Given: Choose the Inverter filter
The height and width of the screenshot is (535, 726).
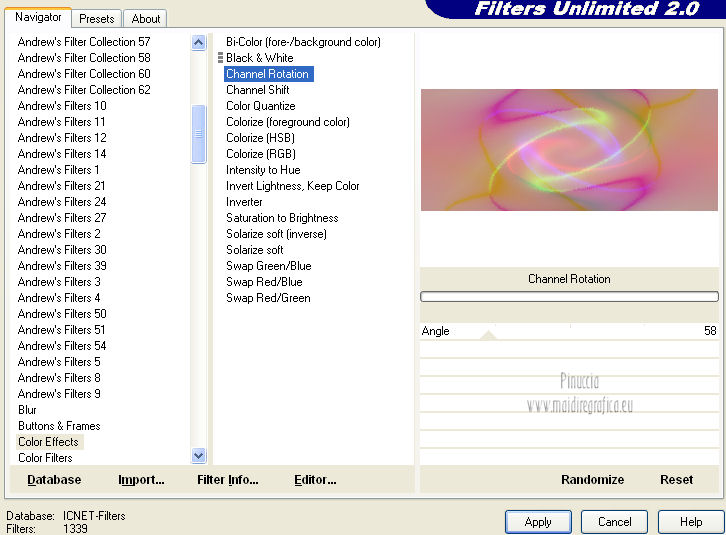Looking at the screenshot, I should tap(244, 202).
